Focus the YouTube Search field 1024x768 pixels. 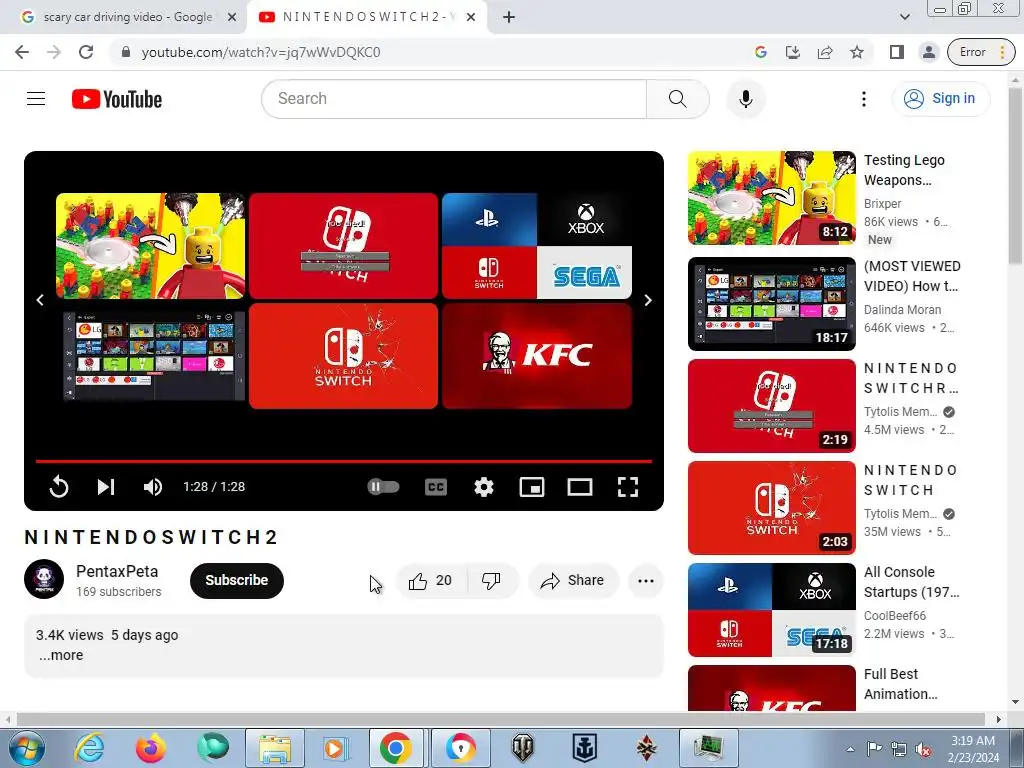(x=454, y=99)
